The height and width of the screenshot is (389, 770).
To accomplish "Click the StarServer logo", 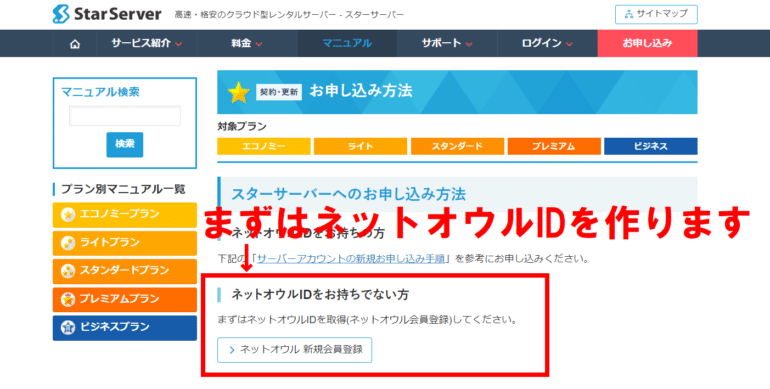I will [x=107, y=14].
